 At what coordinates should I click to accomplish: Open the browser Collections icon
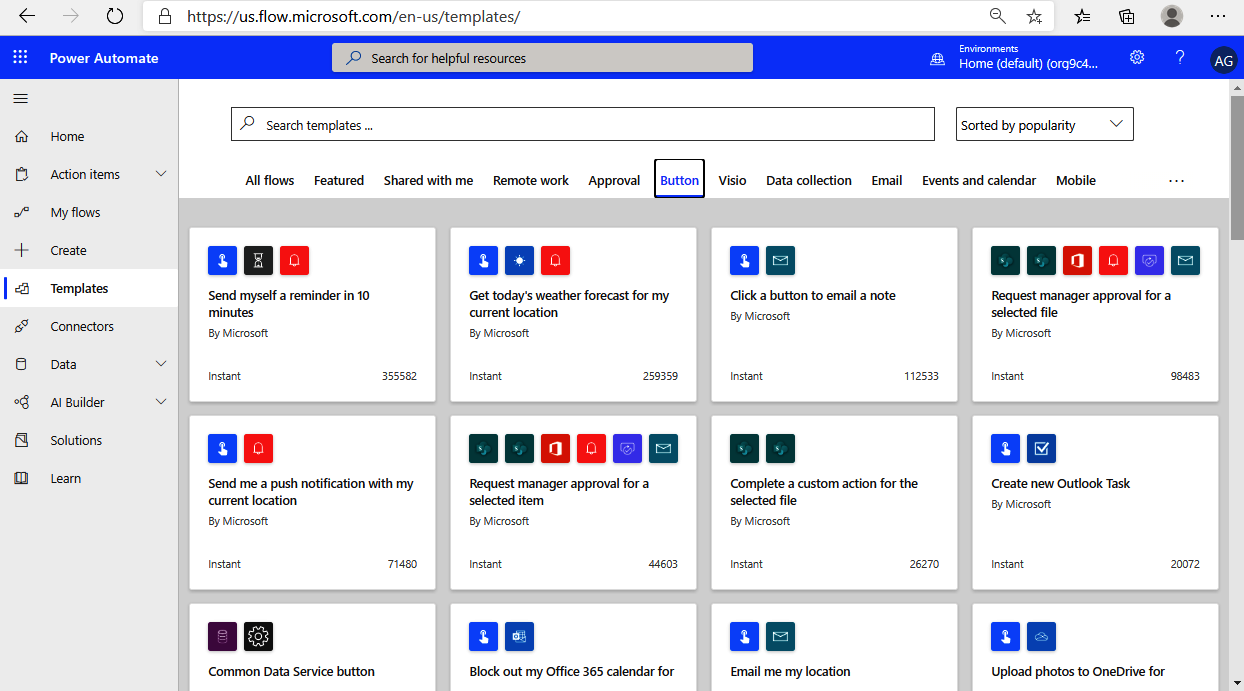click(1127, 16)
